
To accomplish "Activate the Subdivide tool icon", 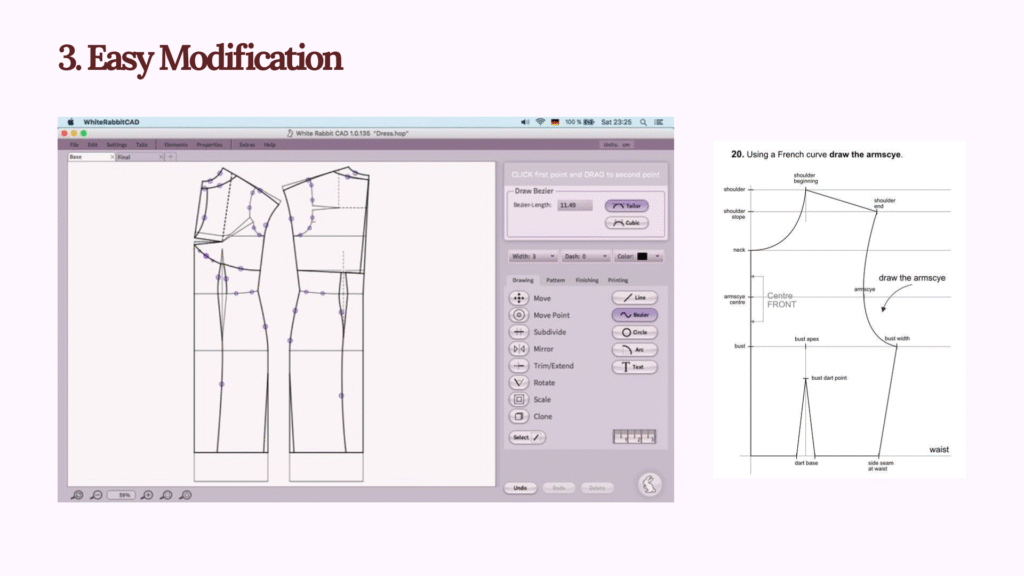I will pyautogui.click(x=518, y=332).
